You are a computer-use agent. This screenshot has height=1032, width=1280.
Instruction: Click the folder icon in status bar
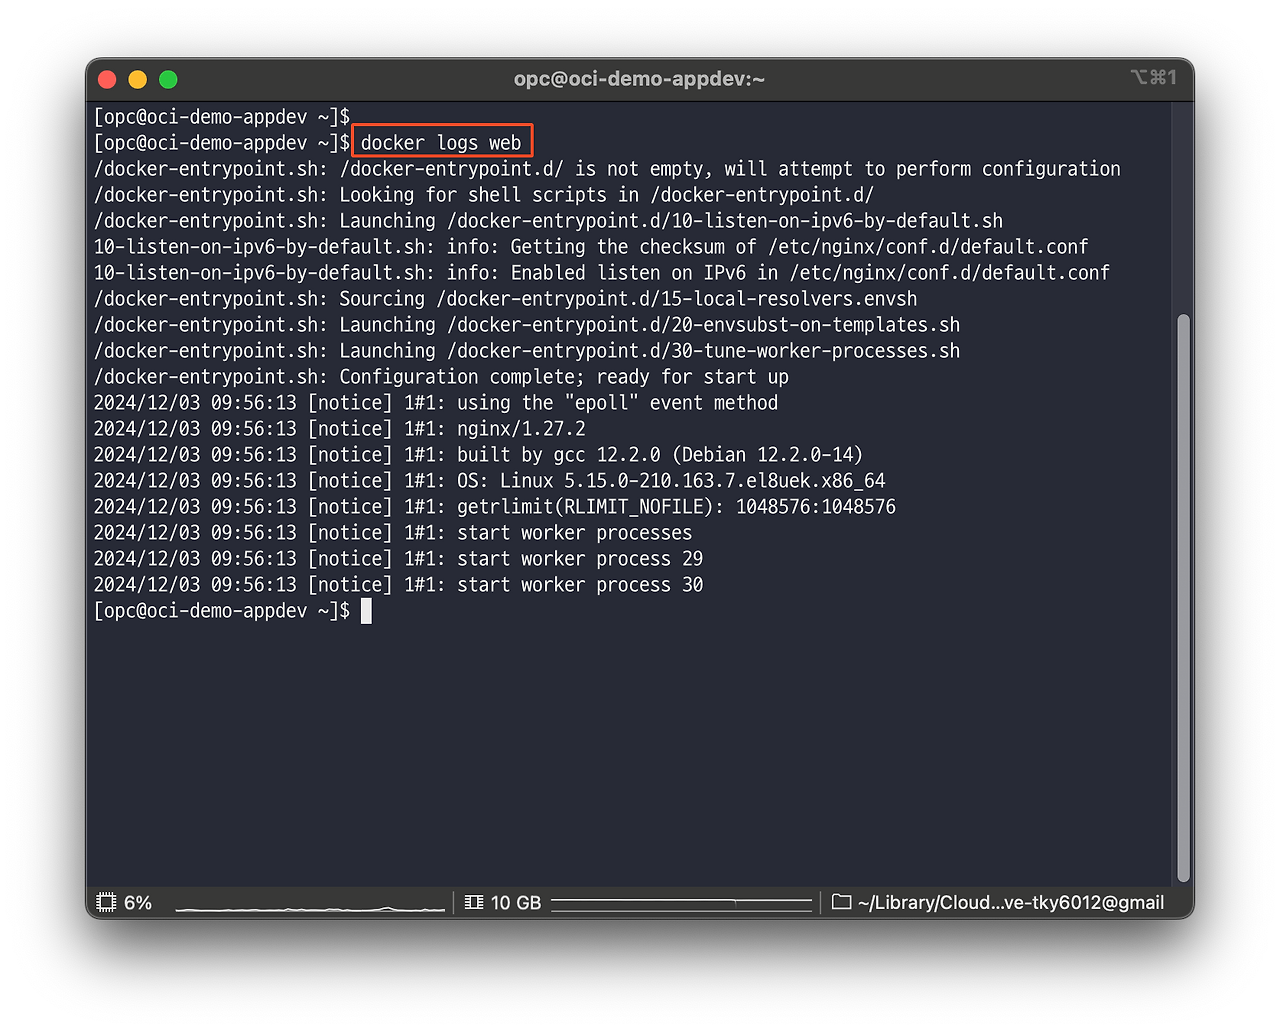click(x=841, y=903)
